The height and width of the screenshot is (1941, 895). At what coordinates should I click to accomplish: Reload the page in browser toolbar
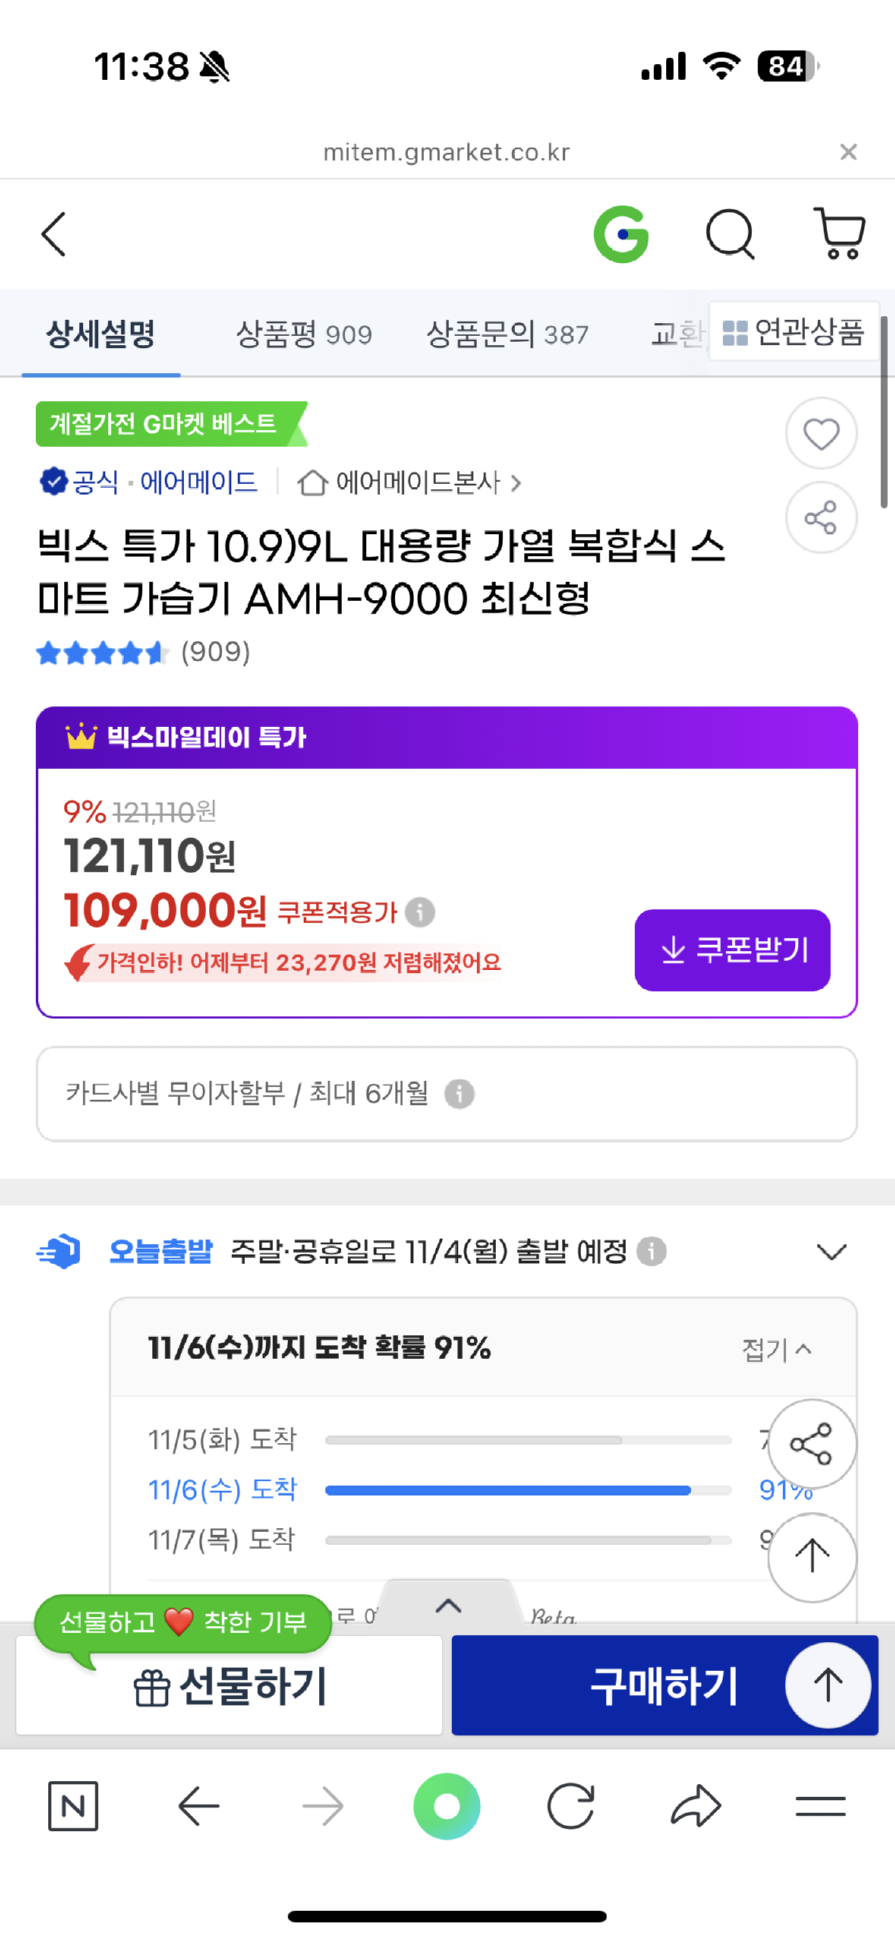point(571,1806)
